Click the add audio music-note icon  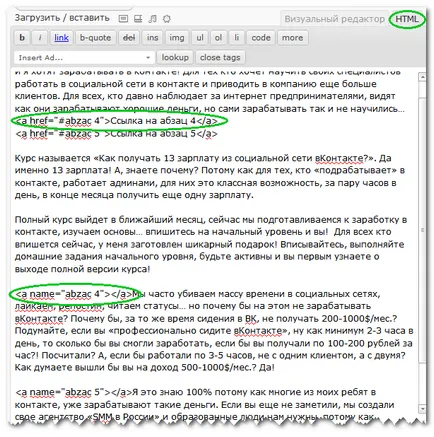pyautogui.click(x=153, y=19)
